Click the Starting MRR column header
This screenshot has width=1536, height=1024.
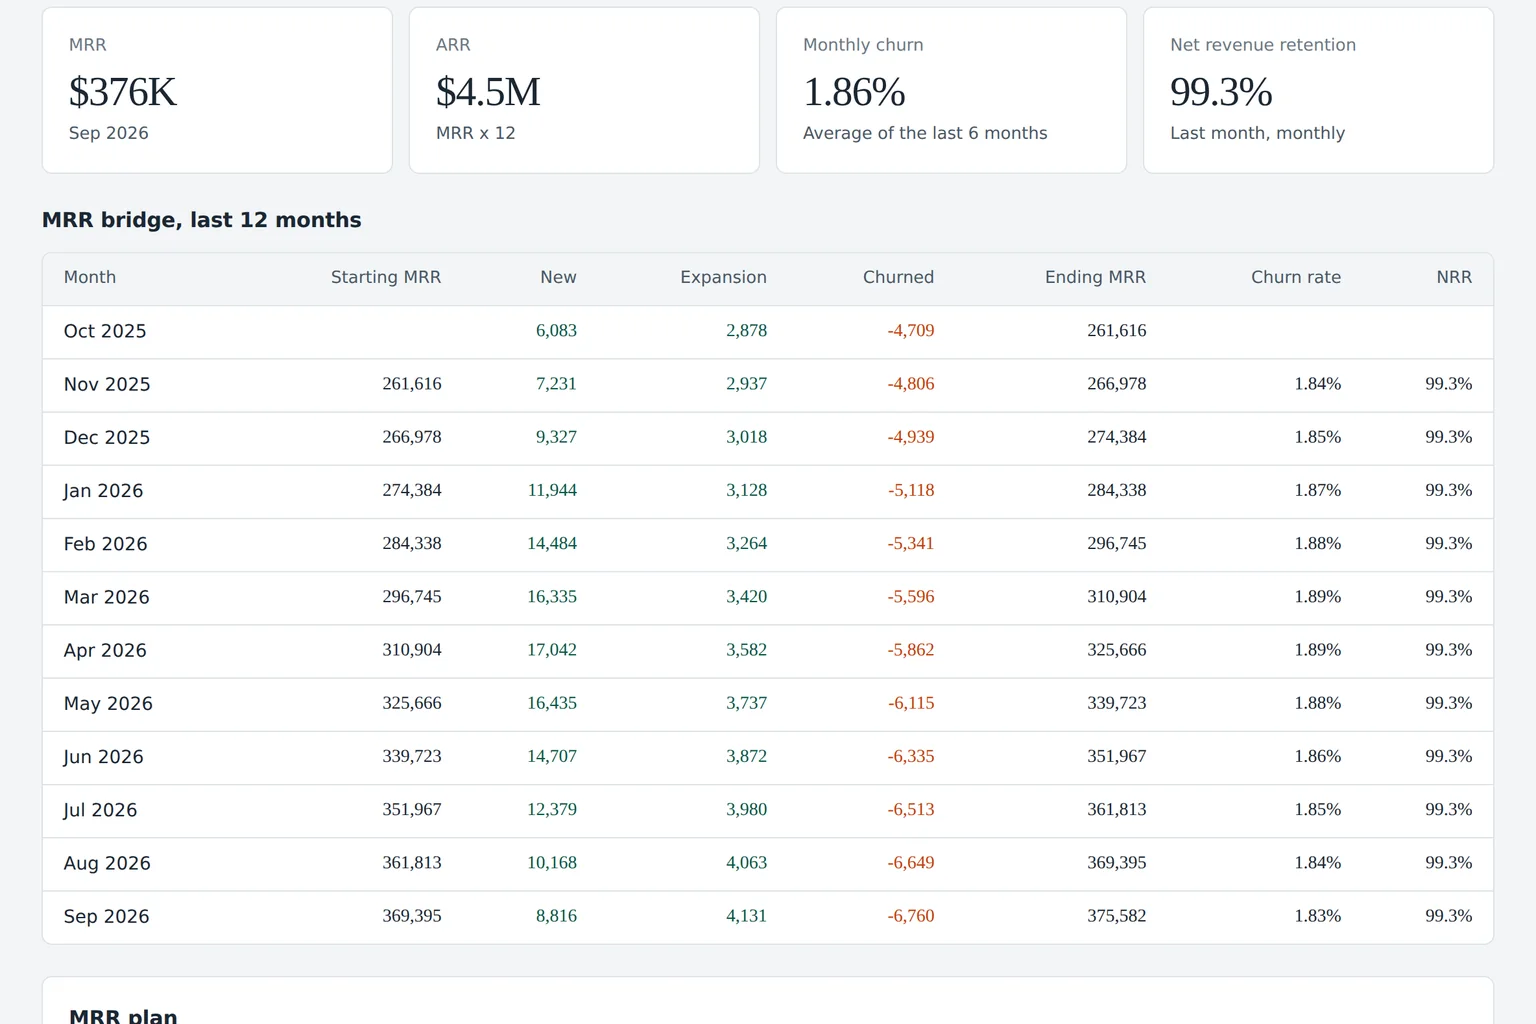click(x=386, y=277)
